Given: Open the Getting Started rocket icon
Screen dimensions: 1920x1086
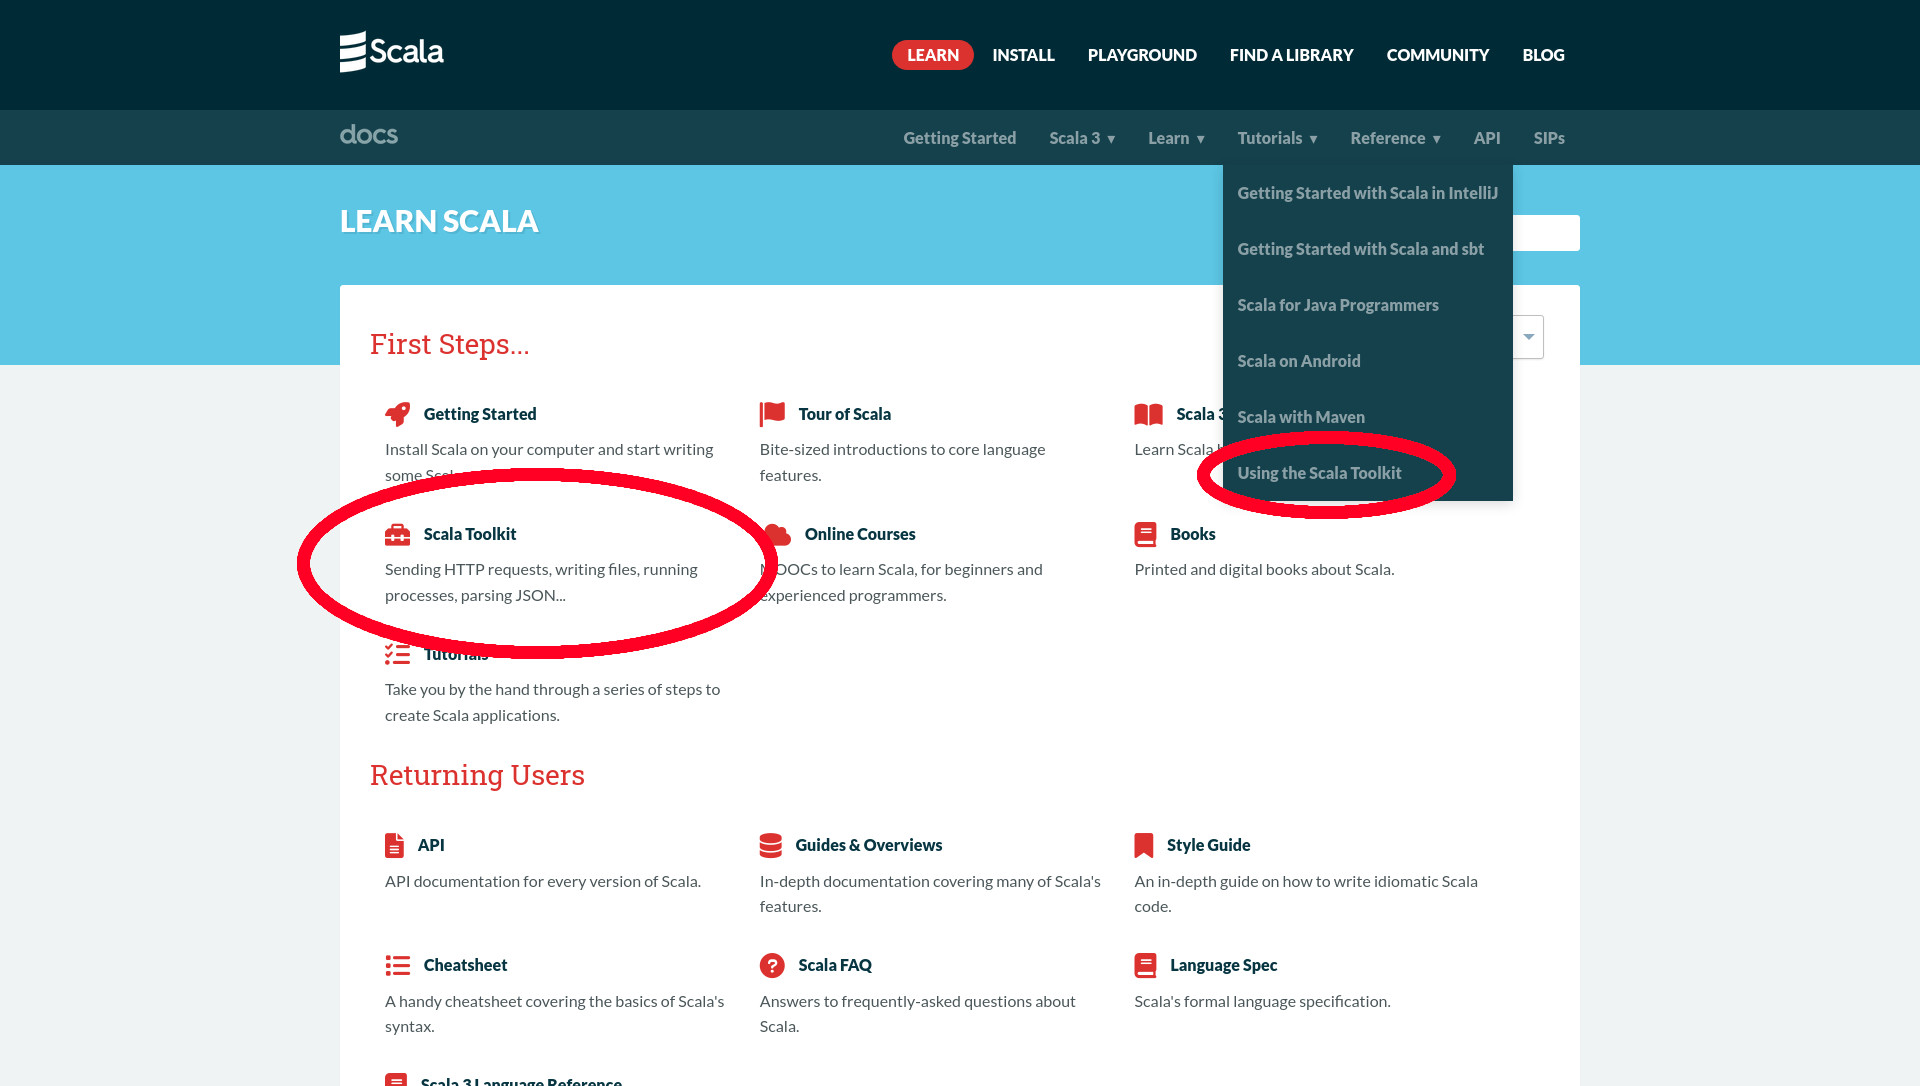Looking at the screenshot, I should (x=397, y=414).
